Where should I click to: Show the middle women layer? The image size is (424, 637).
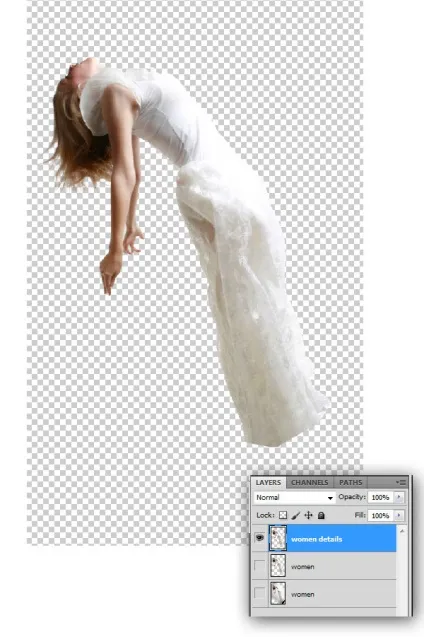[x=260, y=566]
